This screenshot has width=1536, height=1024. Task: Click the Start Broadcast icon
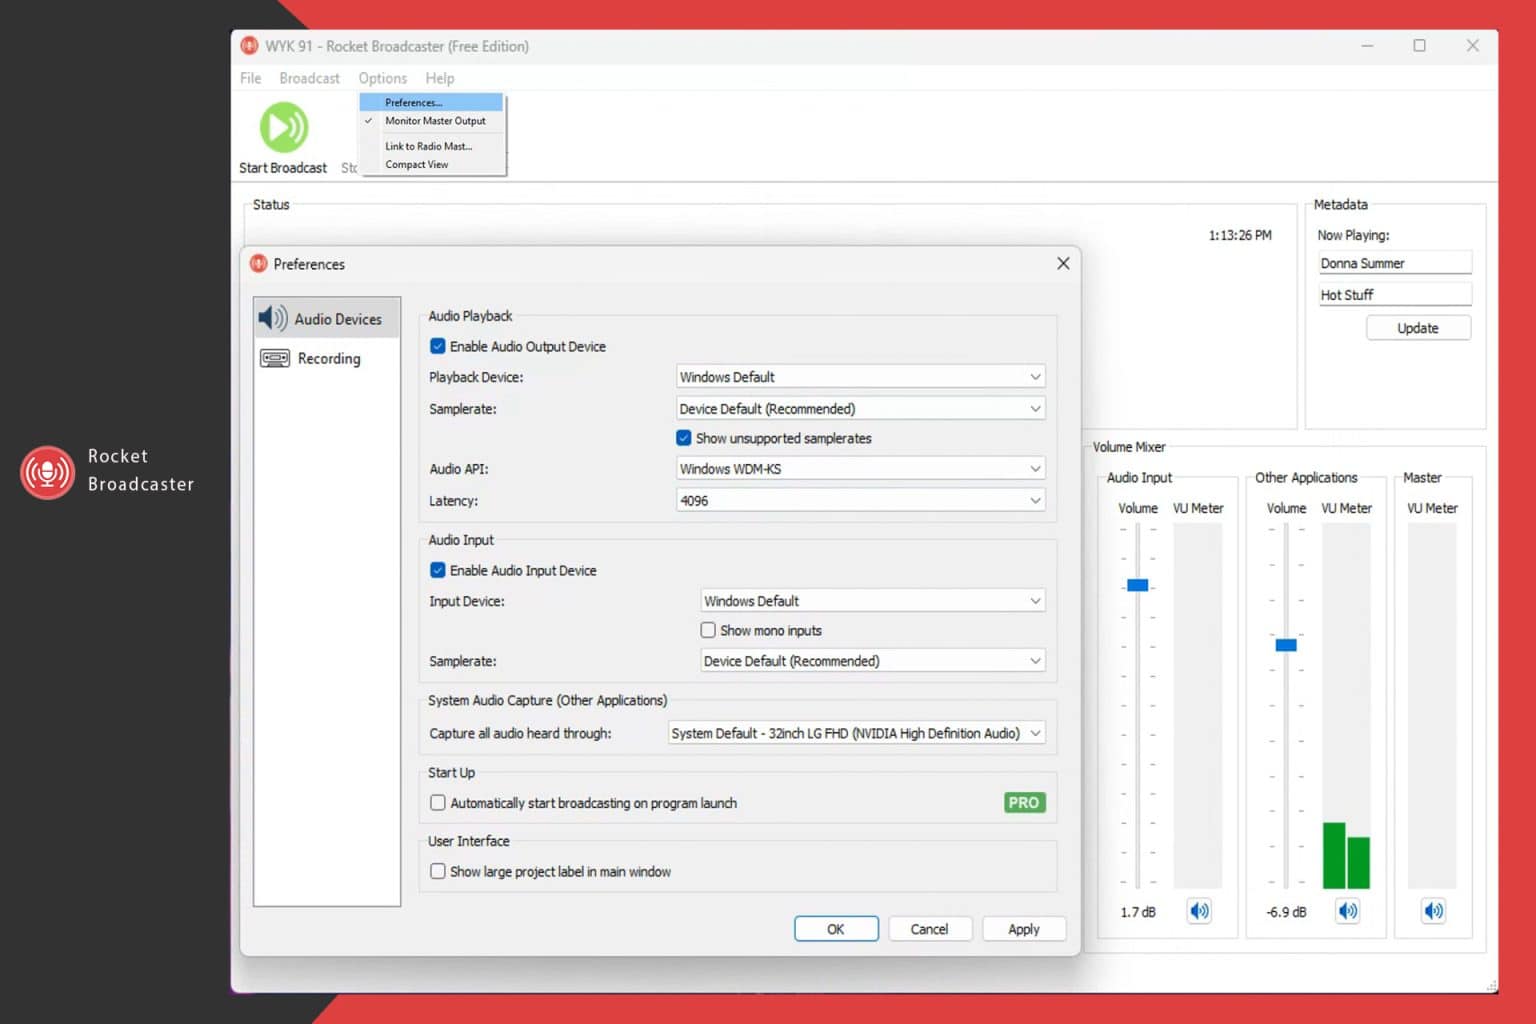[x=283, y=127]
